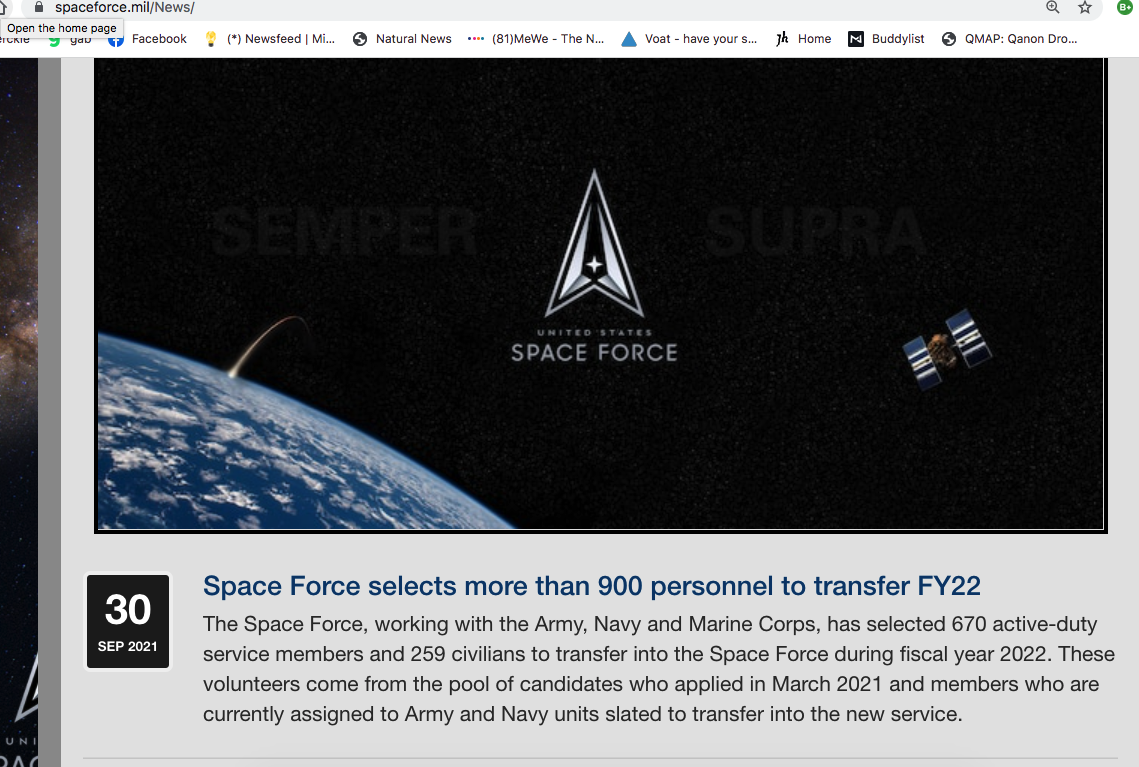This screenshot has height=767, width=1139.
Task: Open the Buddylist bookmark
Action: tap(886, 39)
